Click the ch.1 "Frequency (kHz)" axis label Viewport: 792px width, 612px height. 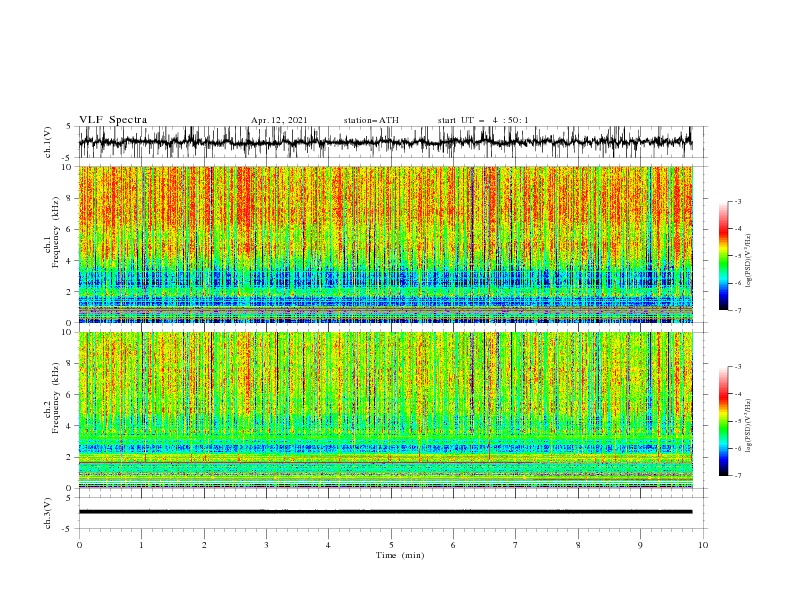[55, 232]
